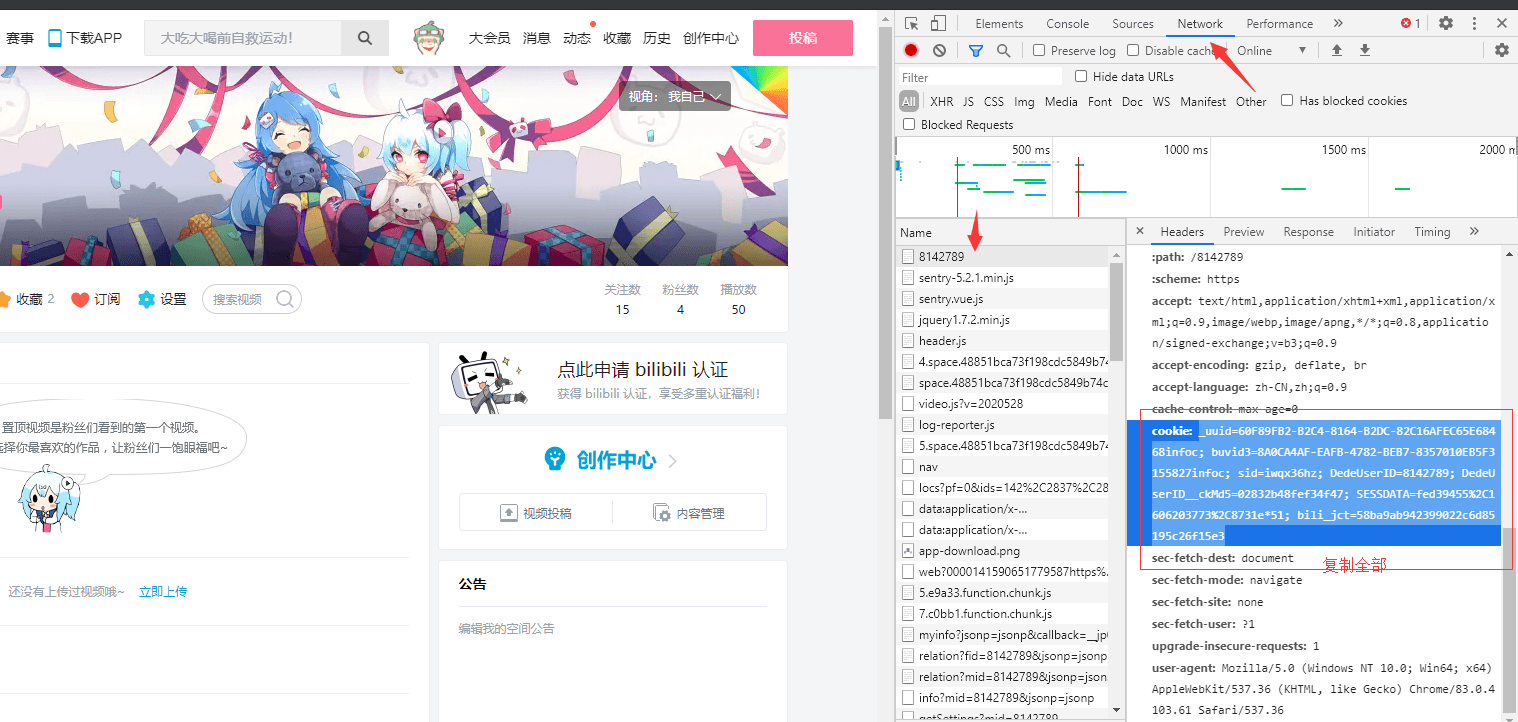This screenshot has width=1518, height=722.
Task: Click the red record network log button
Action: (911, 50)
